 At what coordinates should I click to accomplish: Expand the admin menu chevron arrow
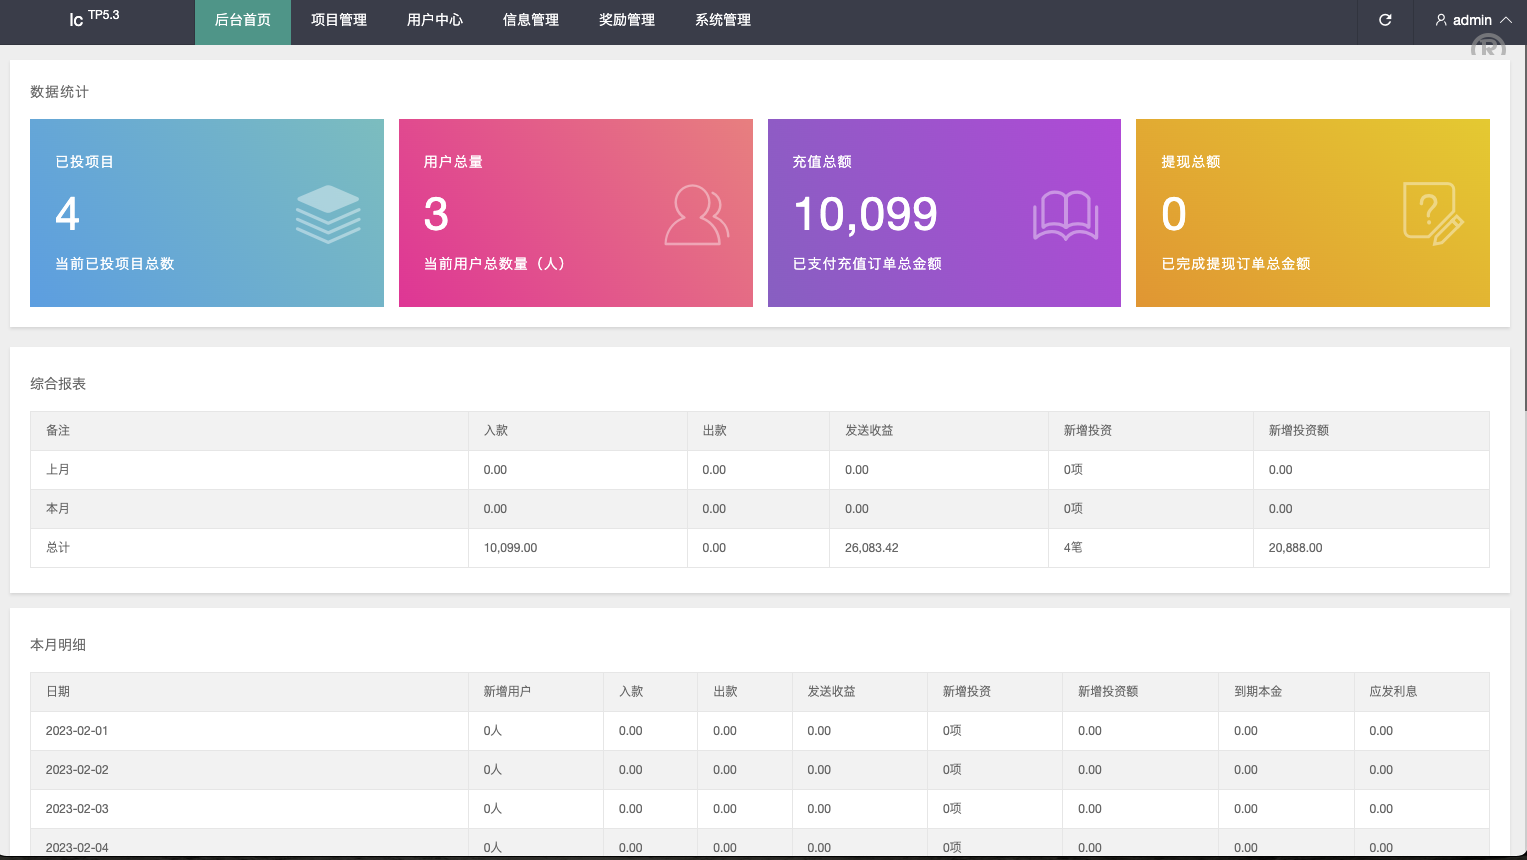pos(1506,20)
